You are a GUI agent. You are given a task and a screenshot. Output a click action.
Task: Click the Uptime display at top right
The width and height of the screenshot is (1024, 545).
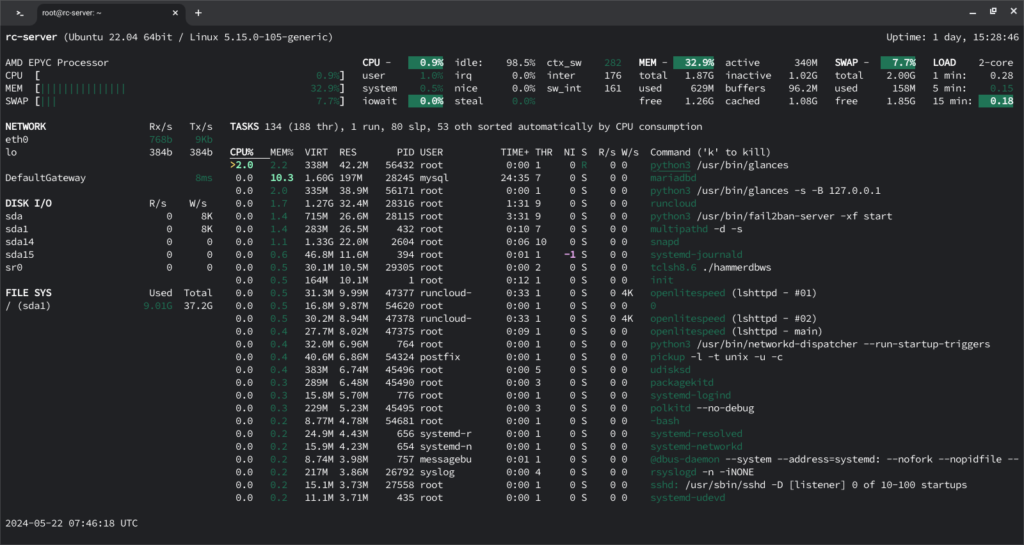pos(952,37)
